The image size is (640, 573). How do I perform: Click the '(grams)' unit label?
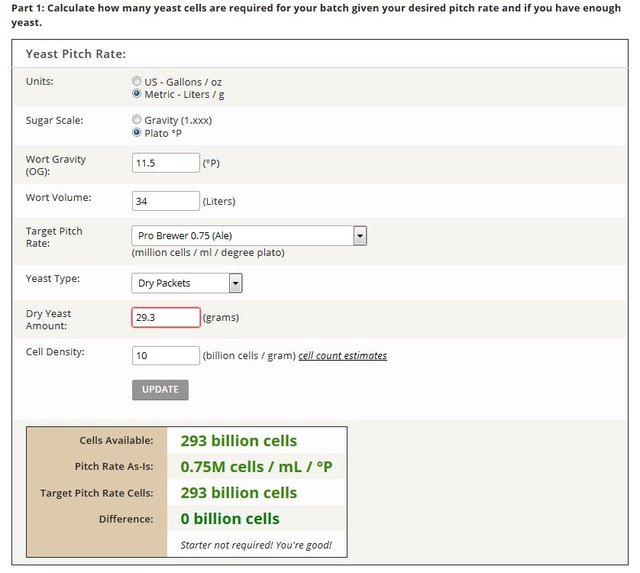[x=221, y=318]
